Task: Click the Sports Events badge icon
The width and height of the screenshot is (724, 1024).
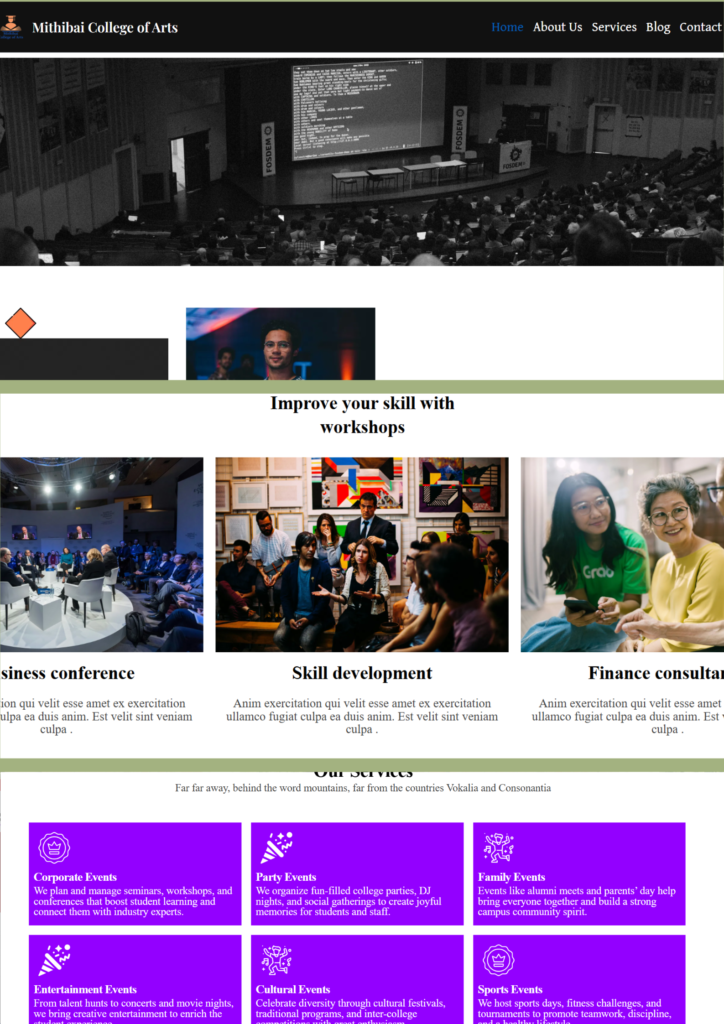Action: click(x=498, y=960)
